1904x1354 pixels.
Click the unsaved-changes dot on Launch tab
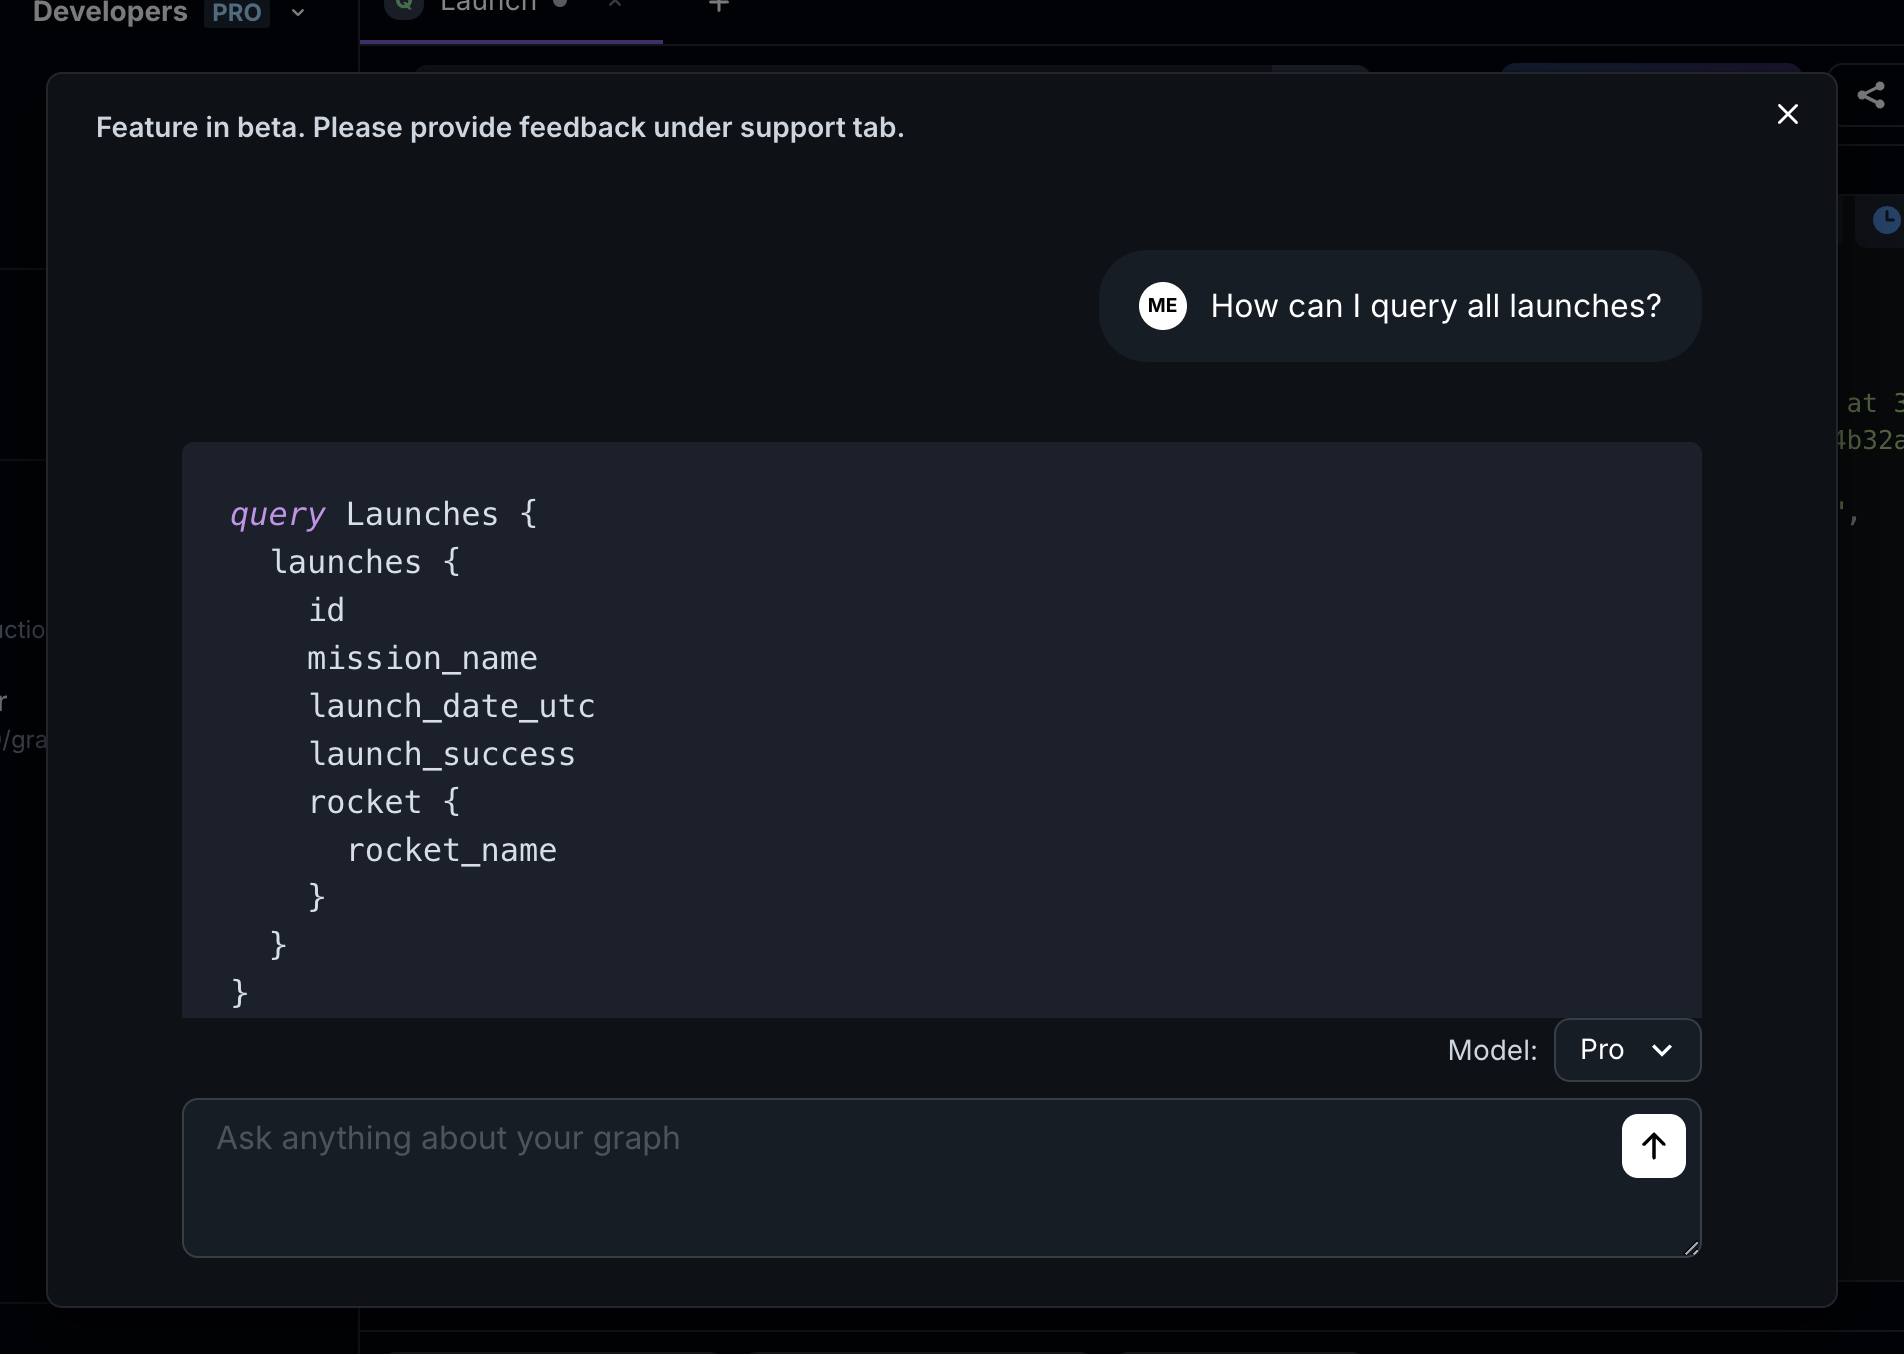(x=561, y=3)
